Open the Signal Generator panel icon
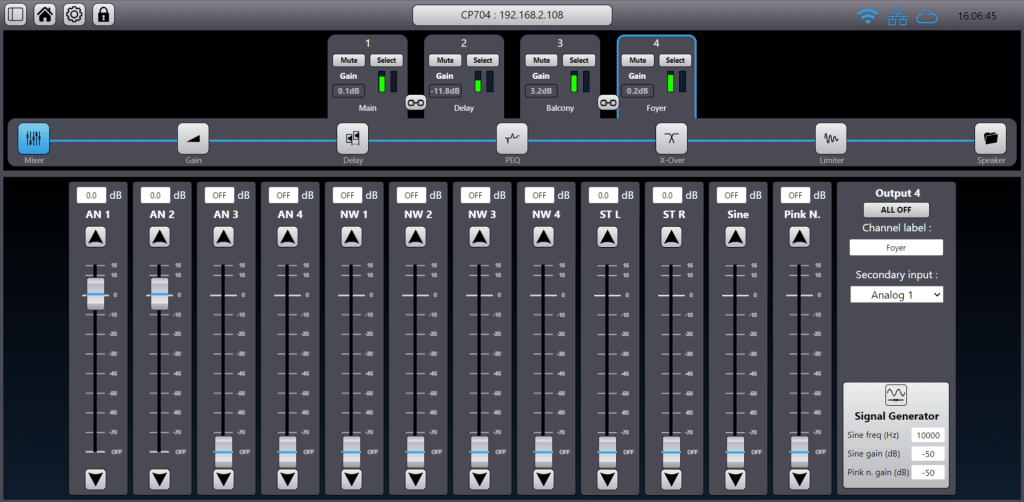 coord(895,395)
